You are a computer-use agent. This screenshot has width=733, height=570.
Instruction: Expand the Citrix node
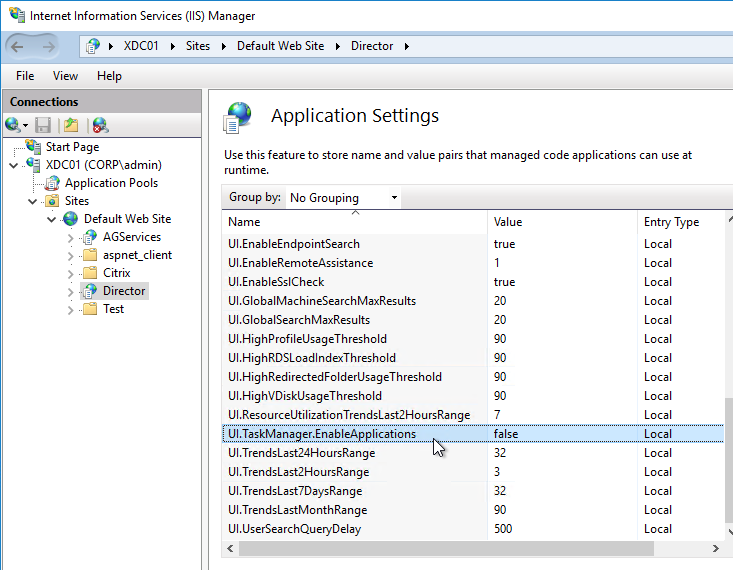(71, 274)
